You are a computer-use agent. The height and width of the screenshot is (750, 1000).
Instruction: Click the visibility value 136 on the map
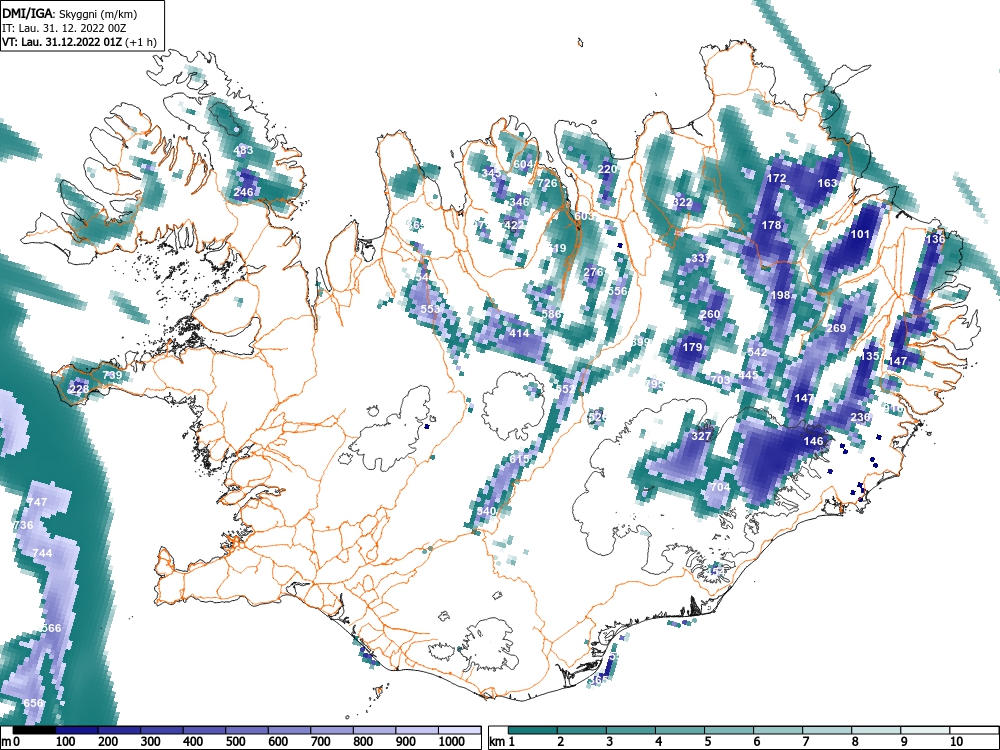pyautogui.click(x=935, y=239)
